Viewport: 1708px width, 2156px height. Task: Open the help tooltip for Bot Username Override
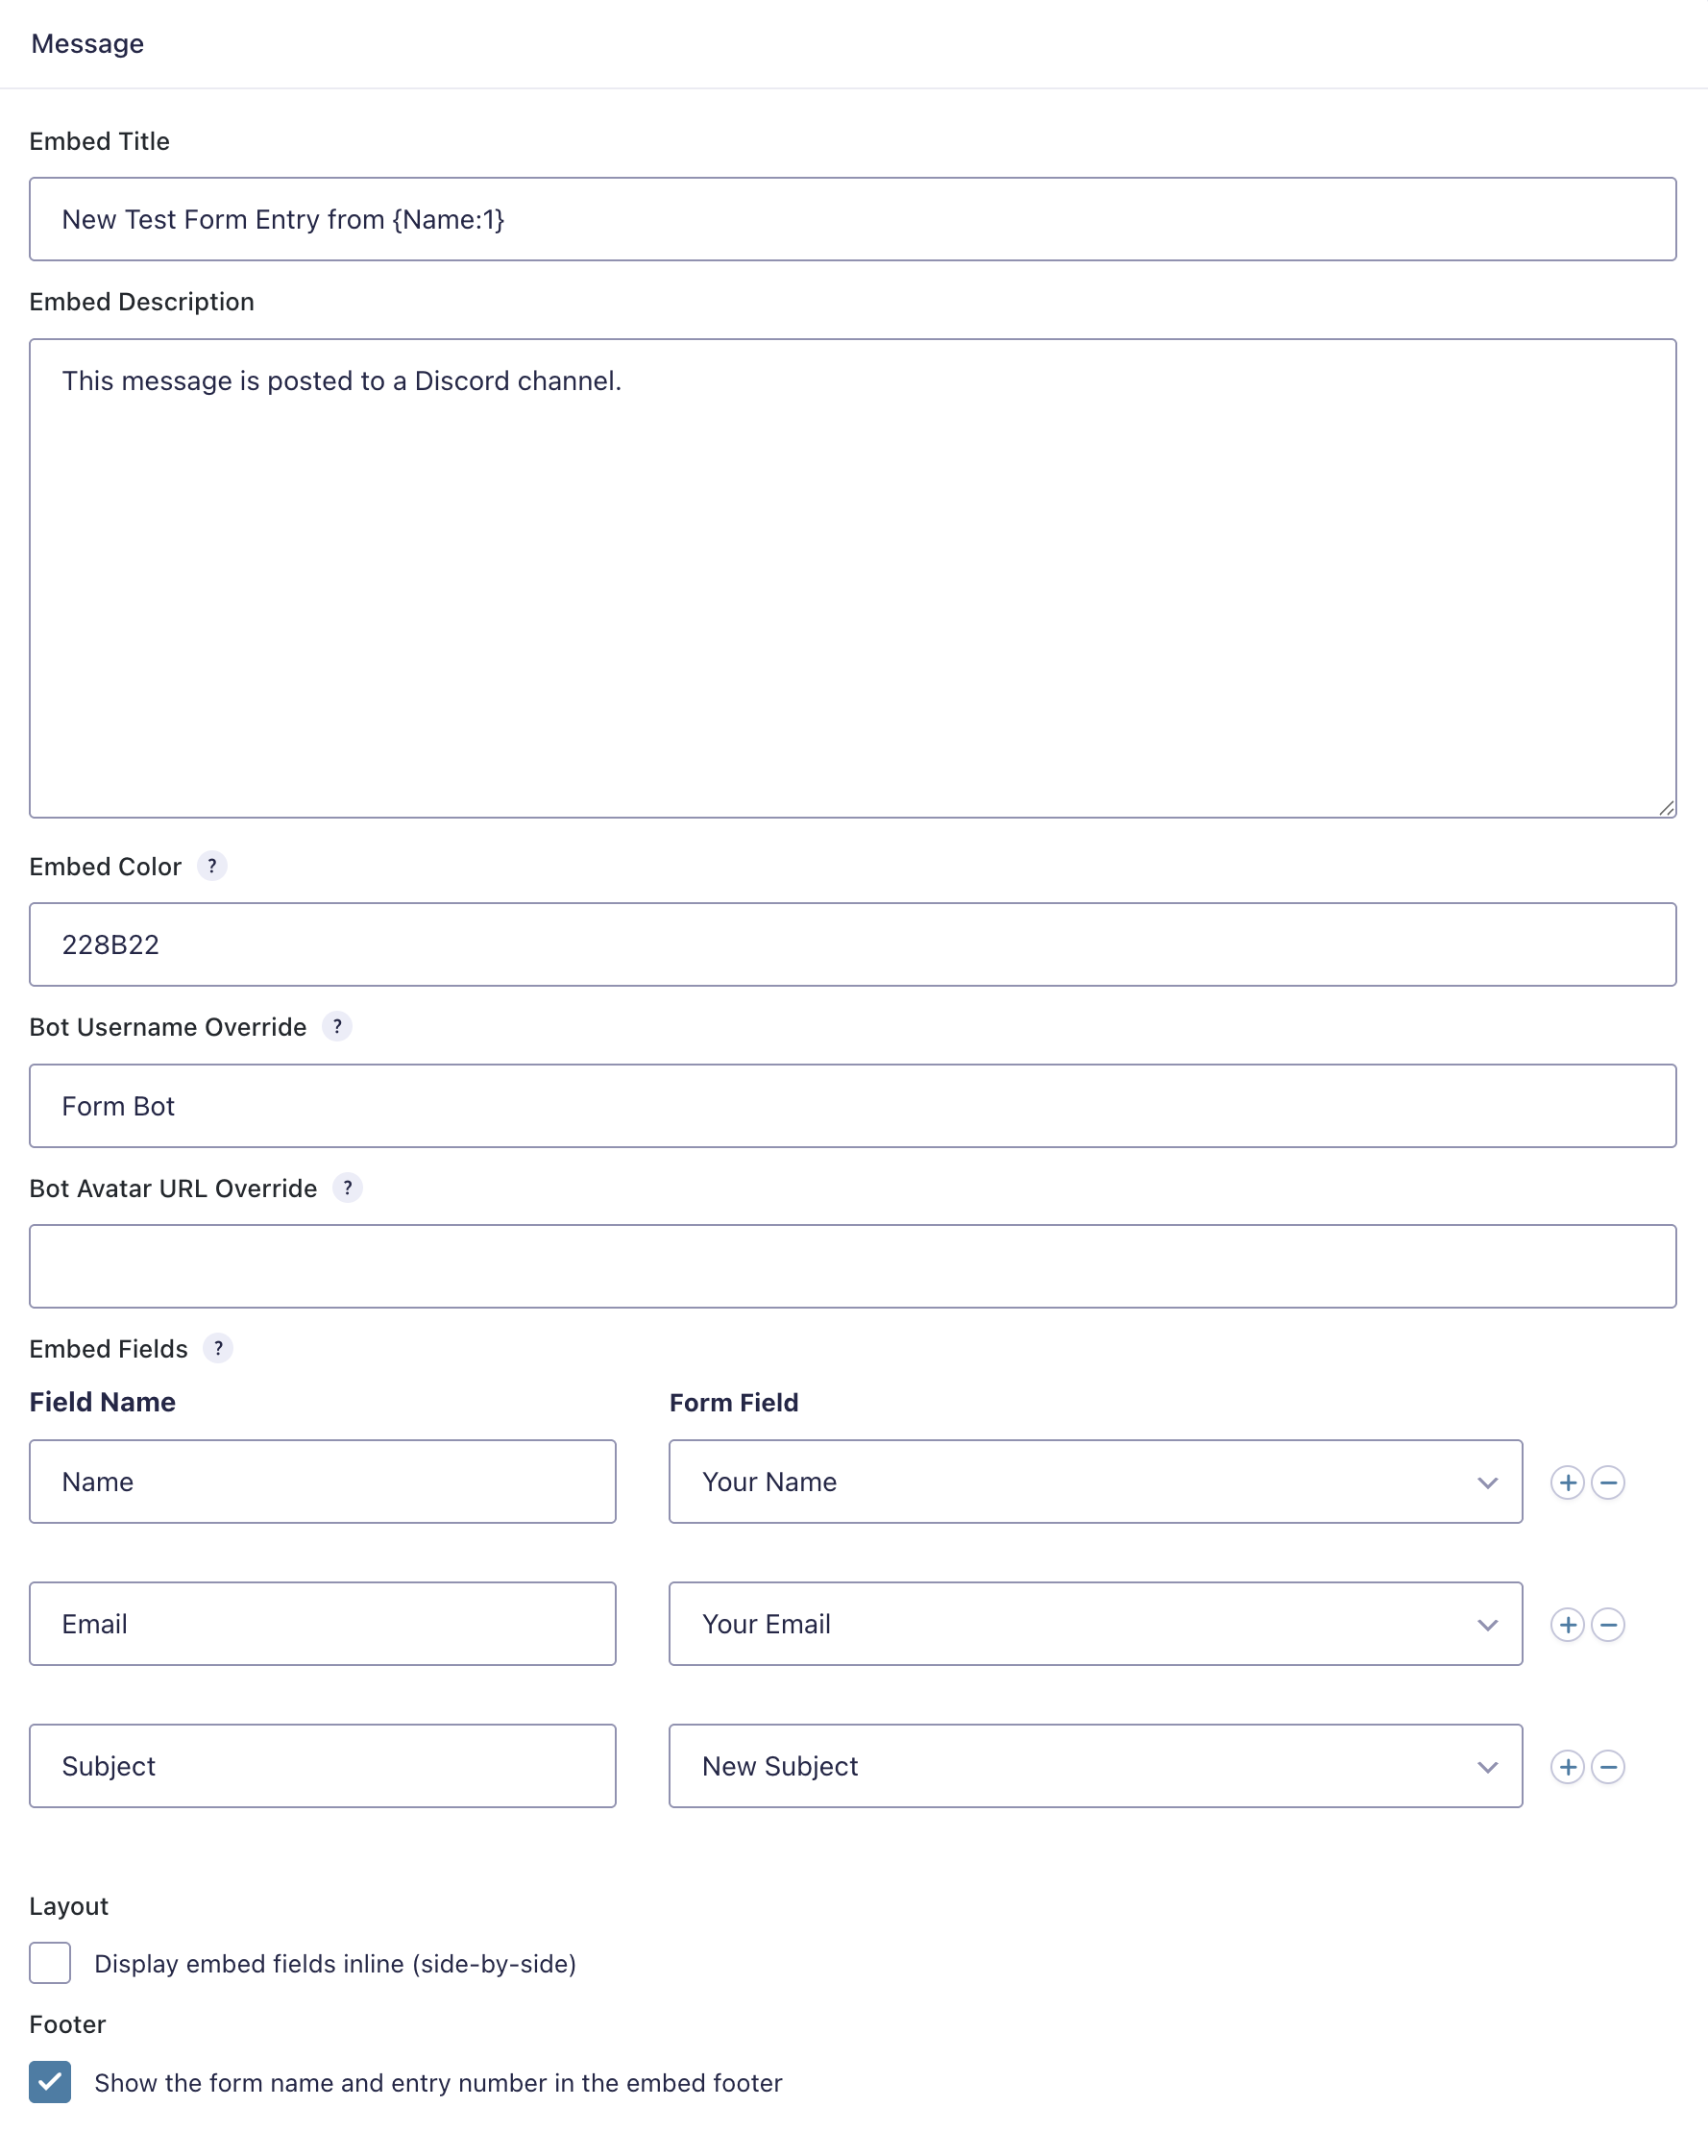(337, 1026)
